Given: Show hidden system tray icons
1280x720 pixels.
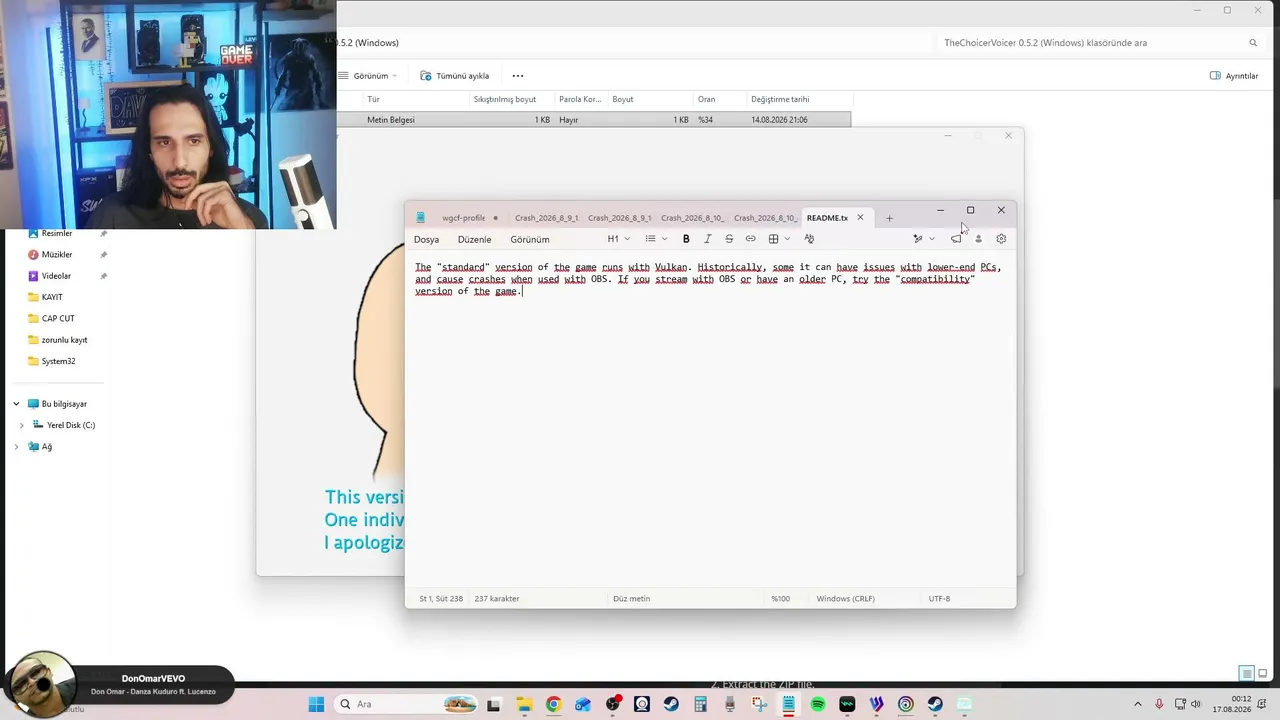Looking at the screenshot, I should click(x=1137, y=704).
